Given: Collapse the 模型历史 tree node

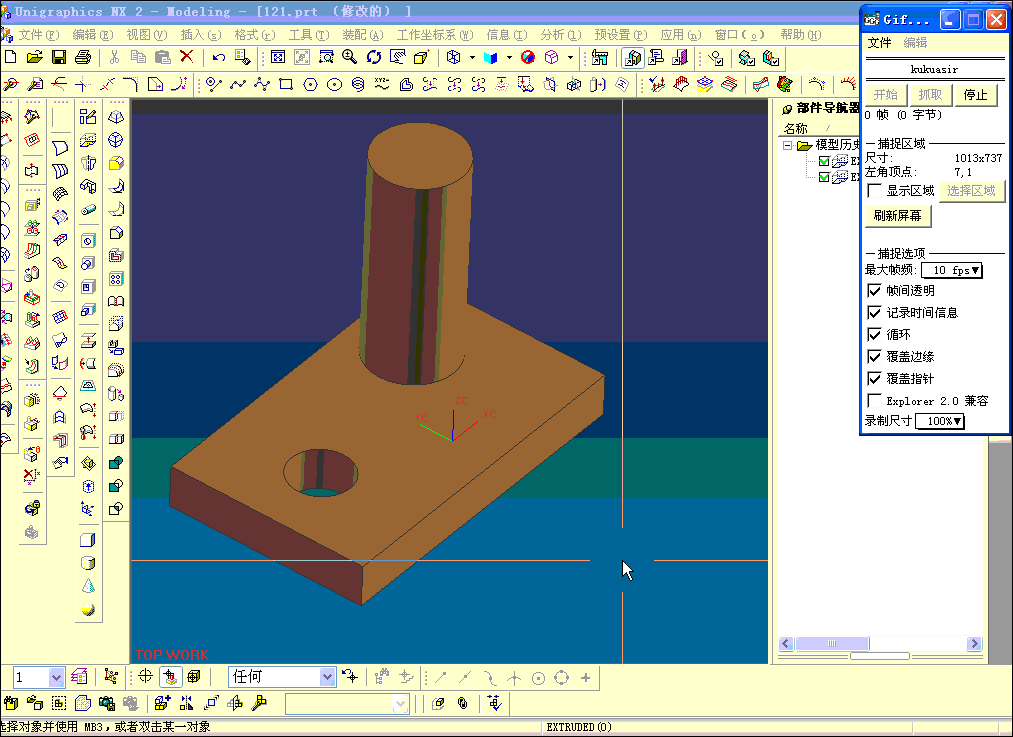Looking at the screenshot, I should 788,145.
